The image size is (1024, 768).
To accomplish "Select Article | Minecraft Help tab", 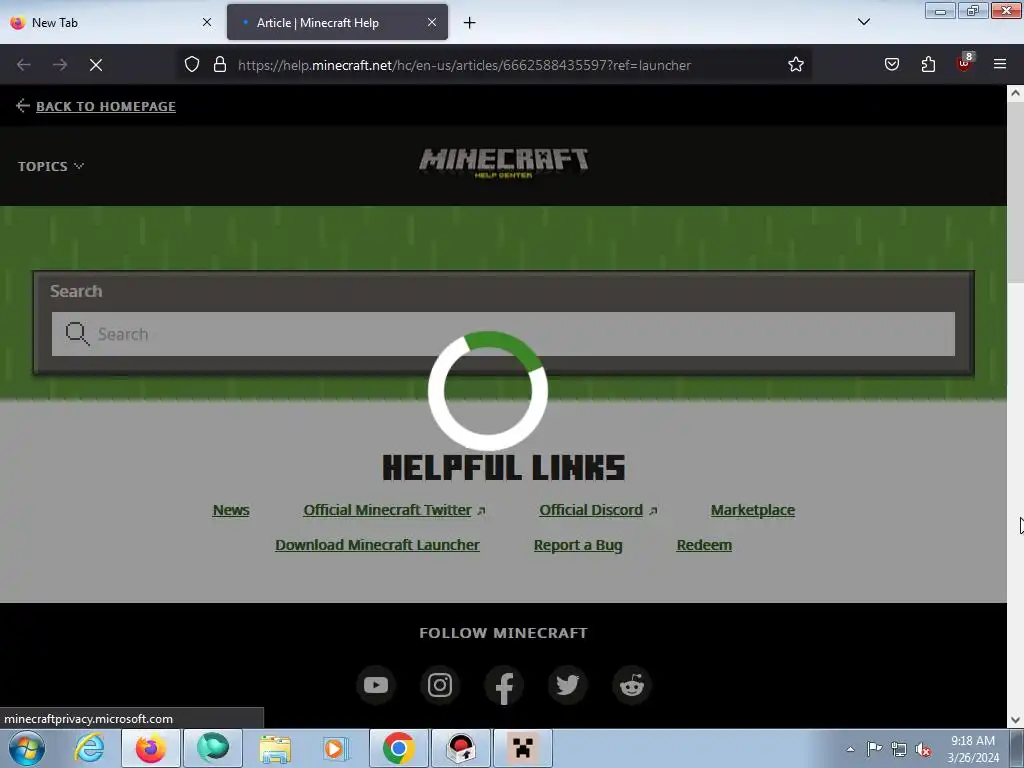I will [x=337, y=23].
